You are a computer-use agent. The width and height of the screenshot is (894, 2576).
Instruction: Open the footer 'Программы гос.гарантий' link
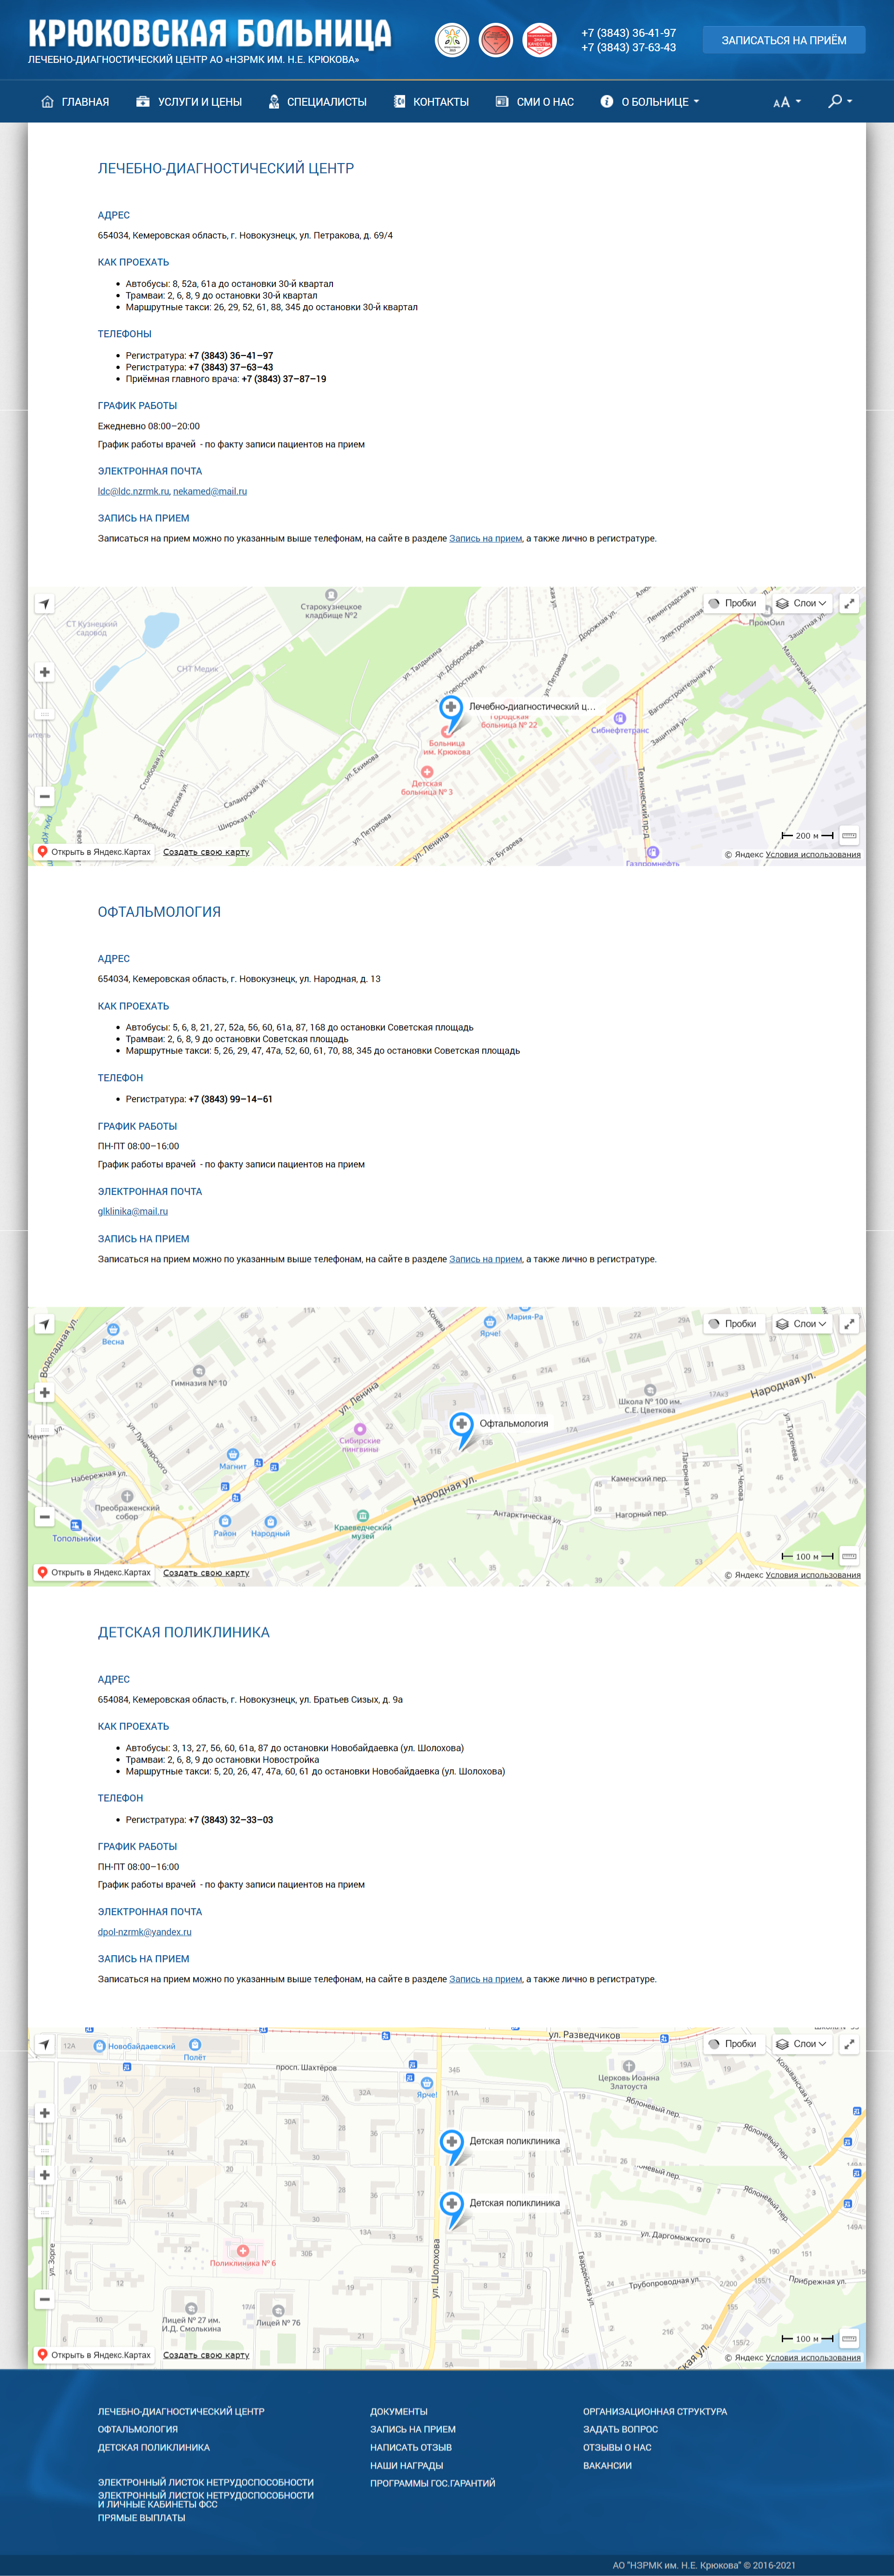click(x=433, y=2484)
